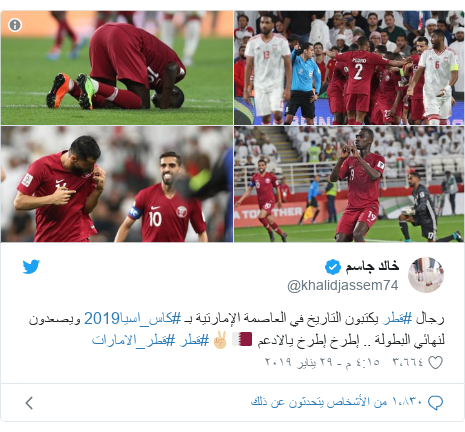Open the reply speech bubble icon

click(435, 403)
